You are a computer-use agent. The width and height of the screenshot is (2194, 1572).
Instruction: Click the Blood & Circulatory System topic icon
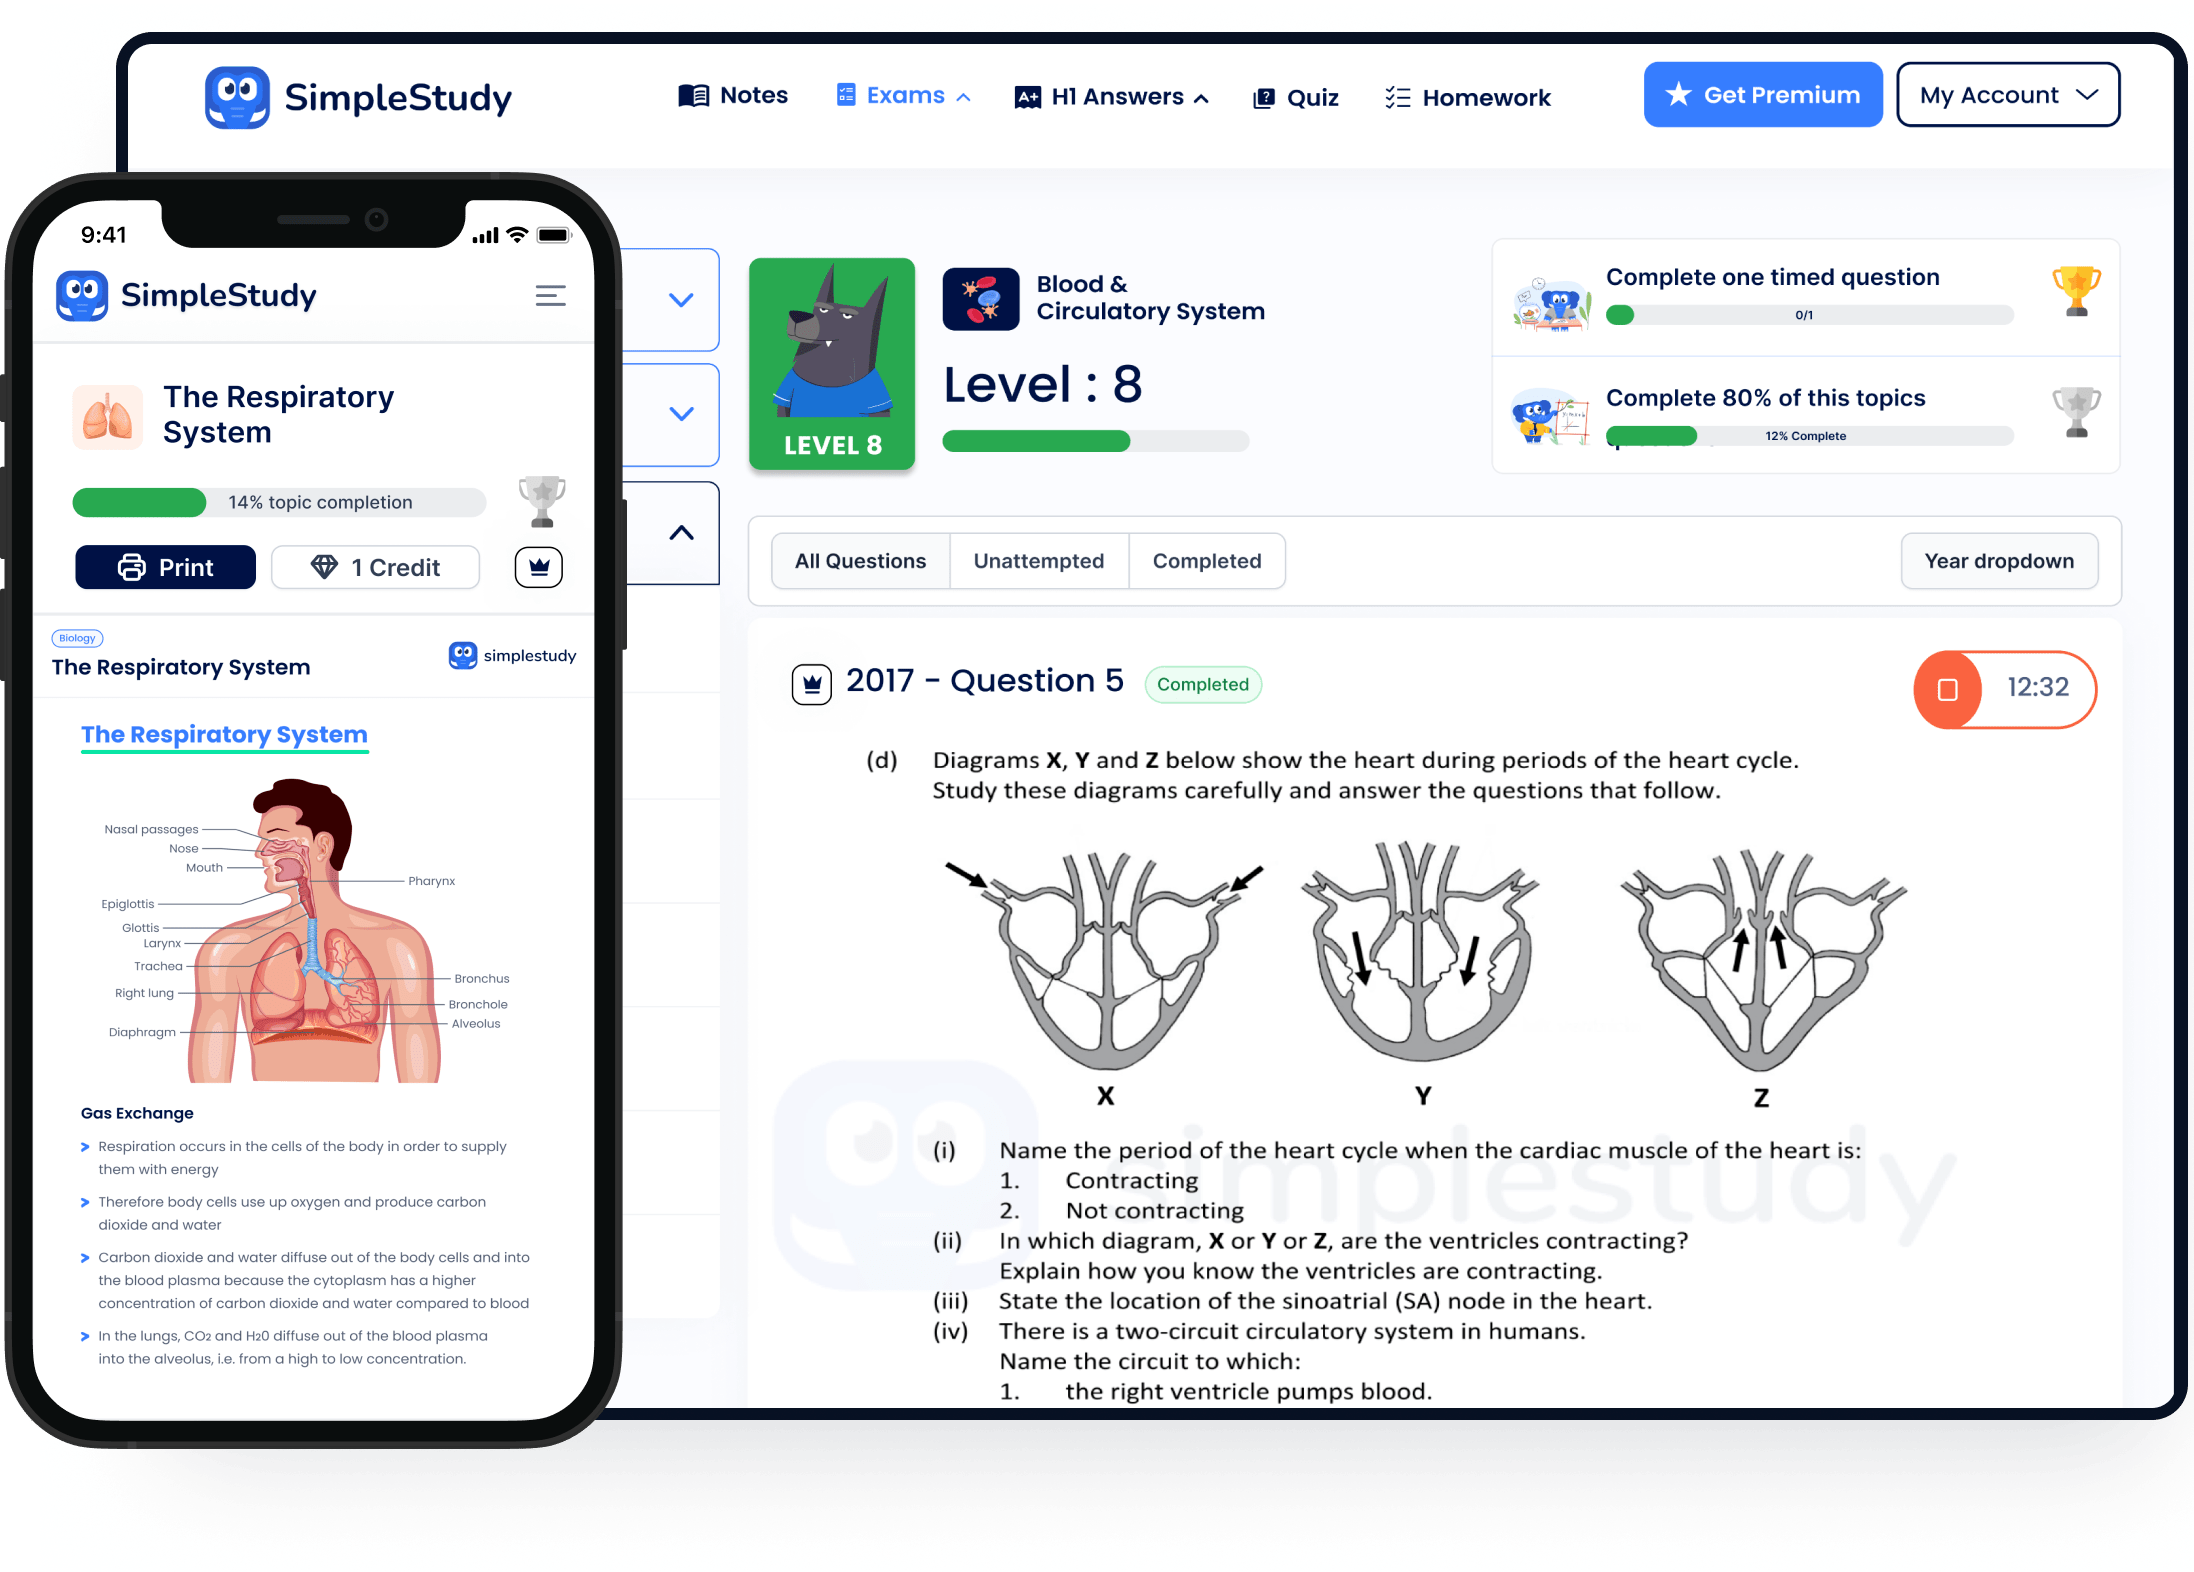point(981,298)
